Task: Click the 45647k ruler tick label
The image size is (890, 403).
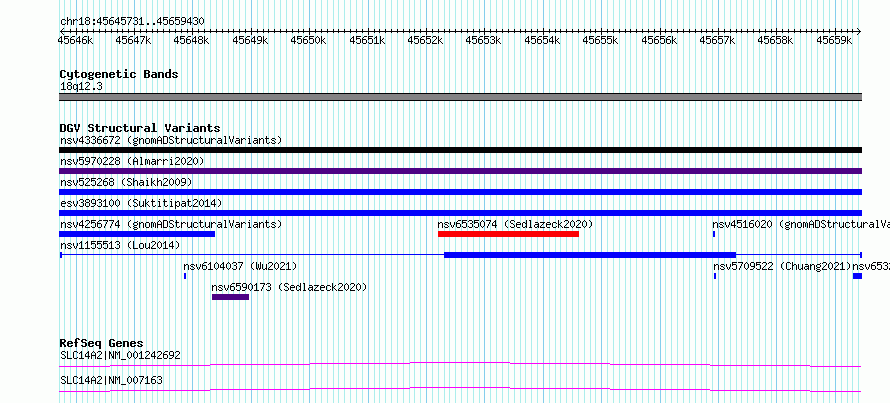Action: click(133, 40)
